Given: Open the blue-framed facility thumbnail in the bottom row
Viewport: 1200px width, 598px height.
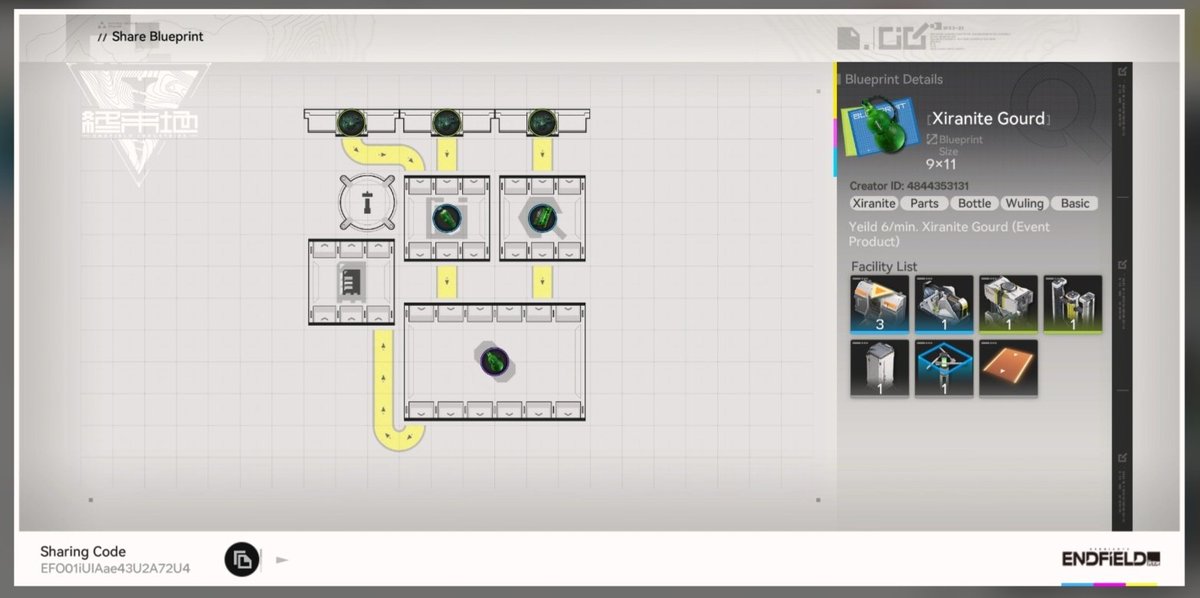Looking at the screenshot, I should tap(943, 368).
